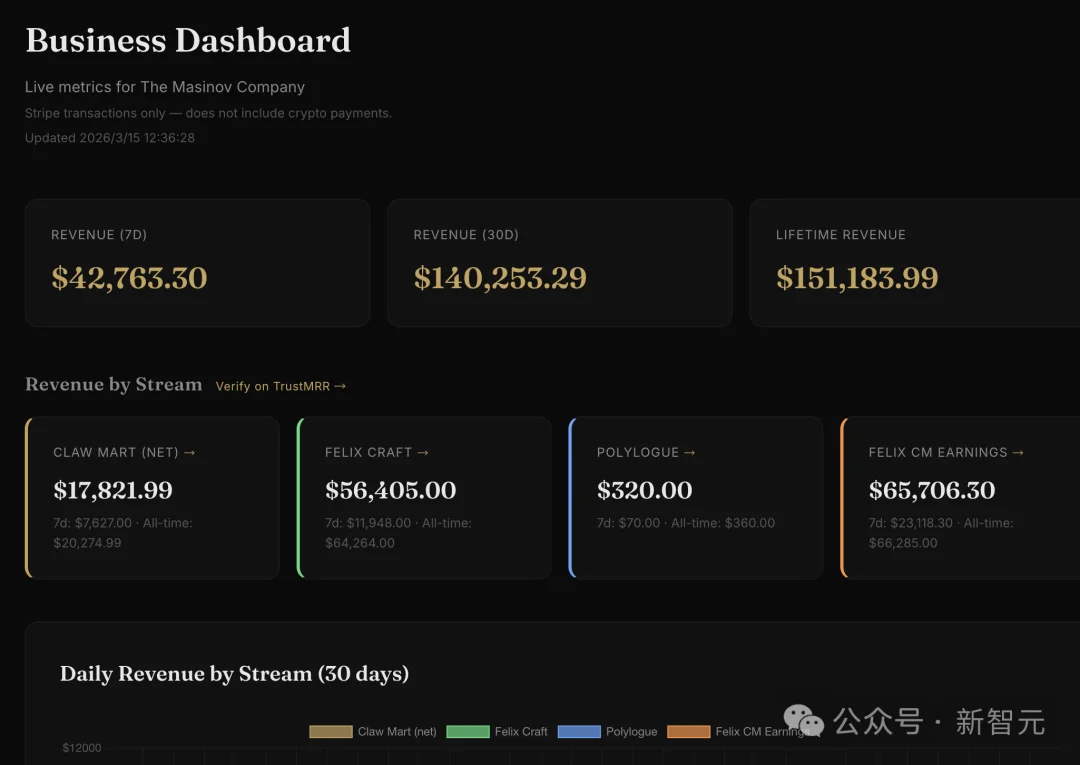Click the Business Dashboard page title
This screenshot has height=765, width=1080.
click(188, 41)
